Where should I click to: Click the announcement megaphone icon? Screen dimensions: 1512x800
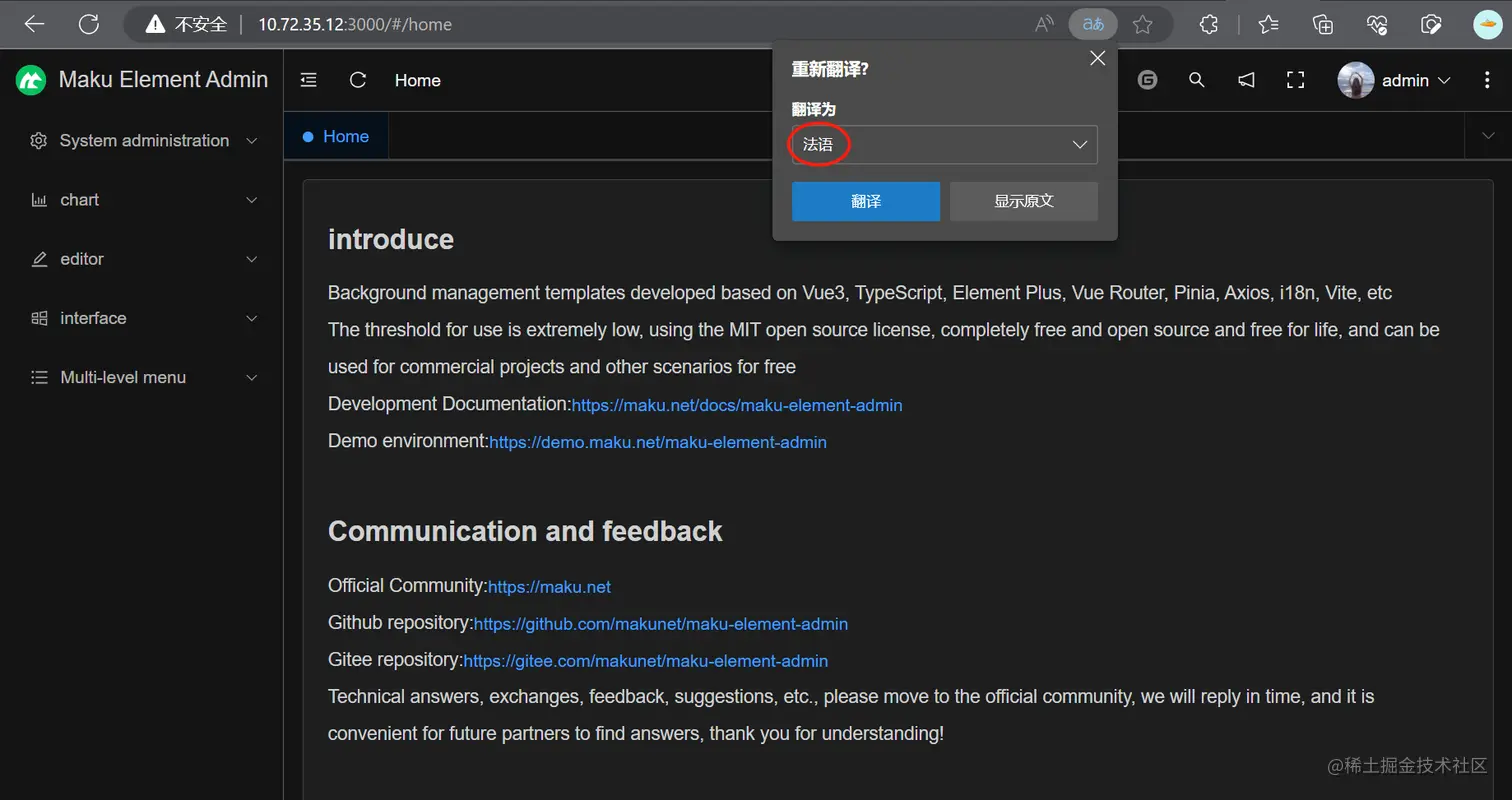[1246, 80]
